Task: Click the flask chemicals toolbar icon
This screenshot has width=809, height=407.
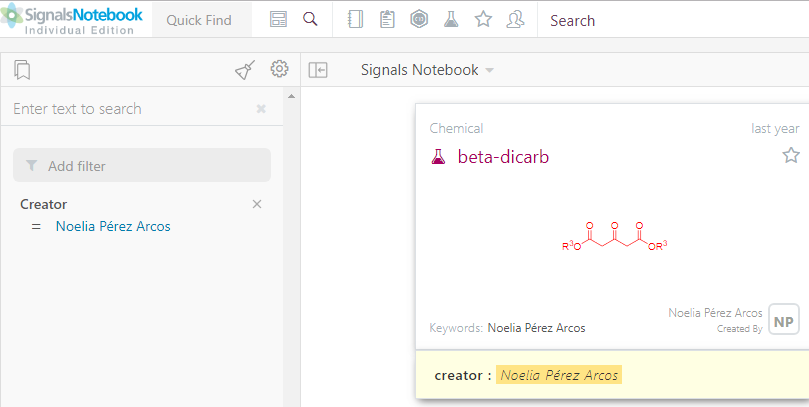Action: pos(451,20)
